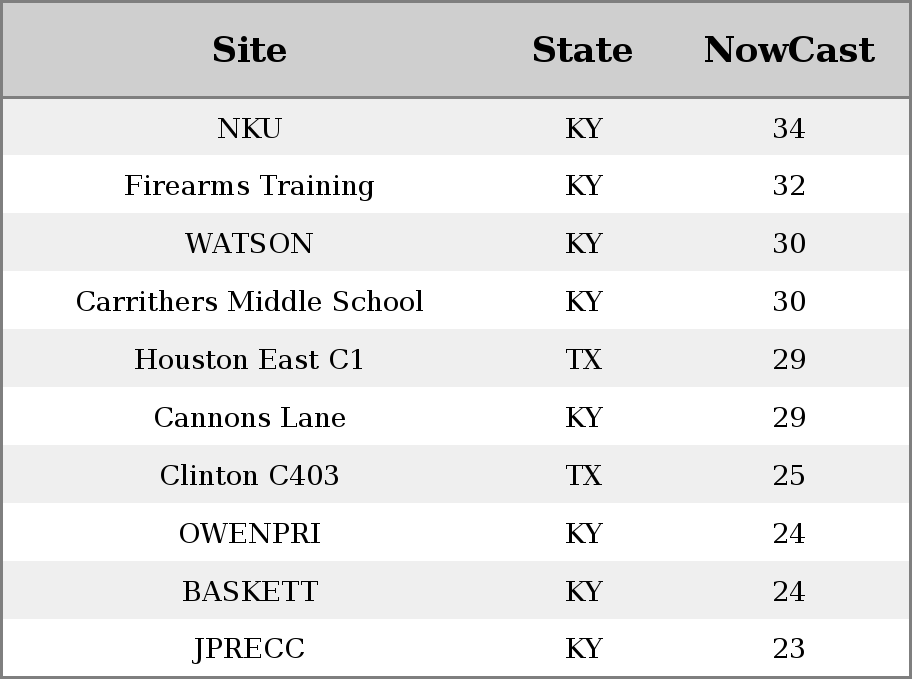Screen dimensions: 912x679
Task: Click NowCast value 23 for JPRECC
Action: pos(789,648)
